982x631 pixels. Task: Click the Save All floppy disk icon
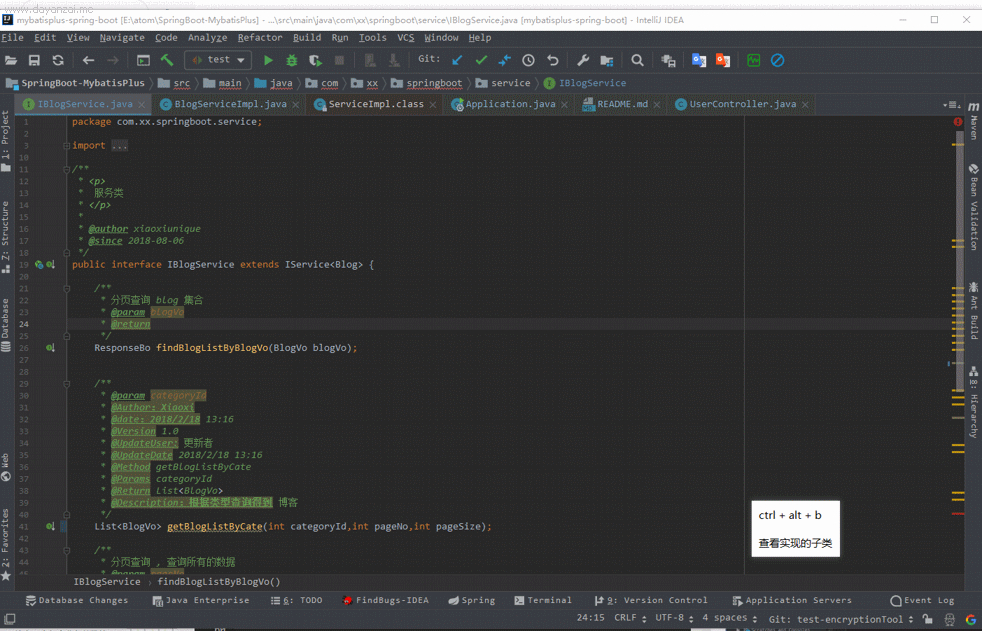[x=34, y=60]
